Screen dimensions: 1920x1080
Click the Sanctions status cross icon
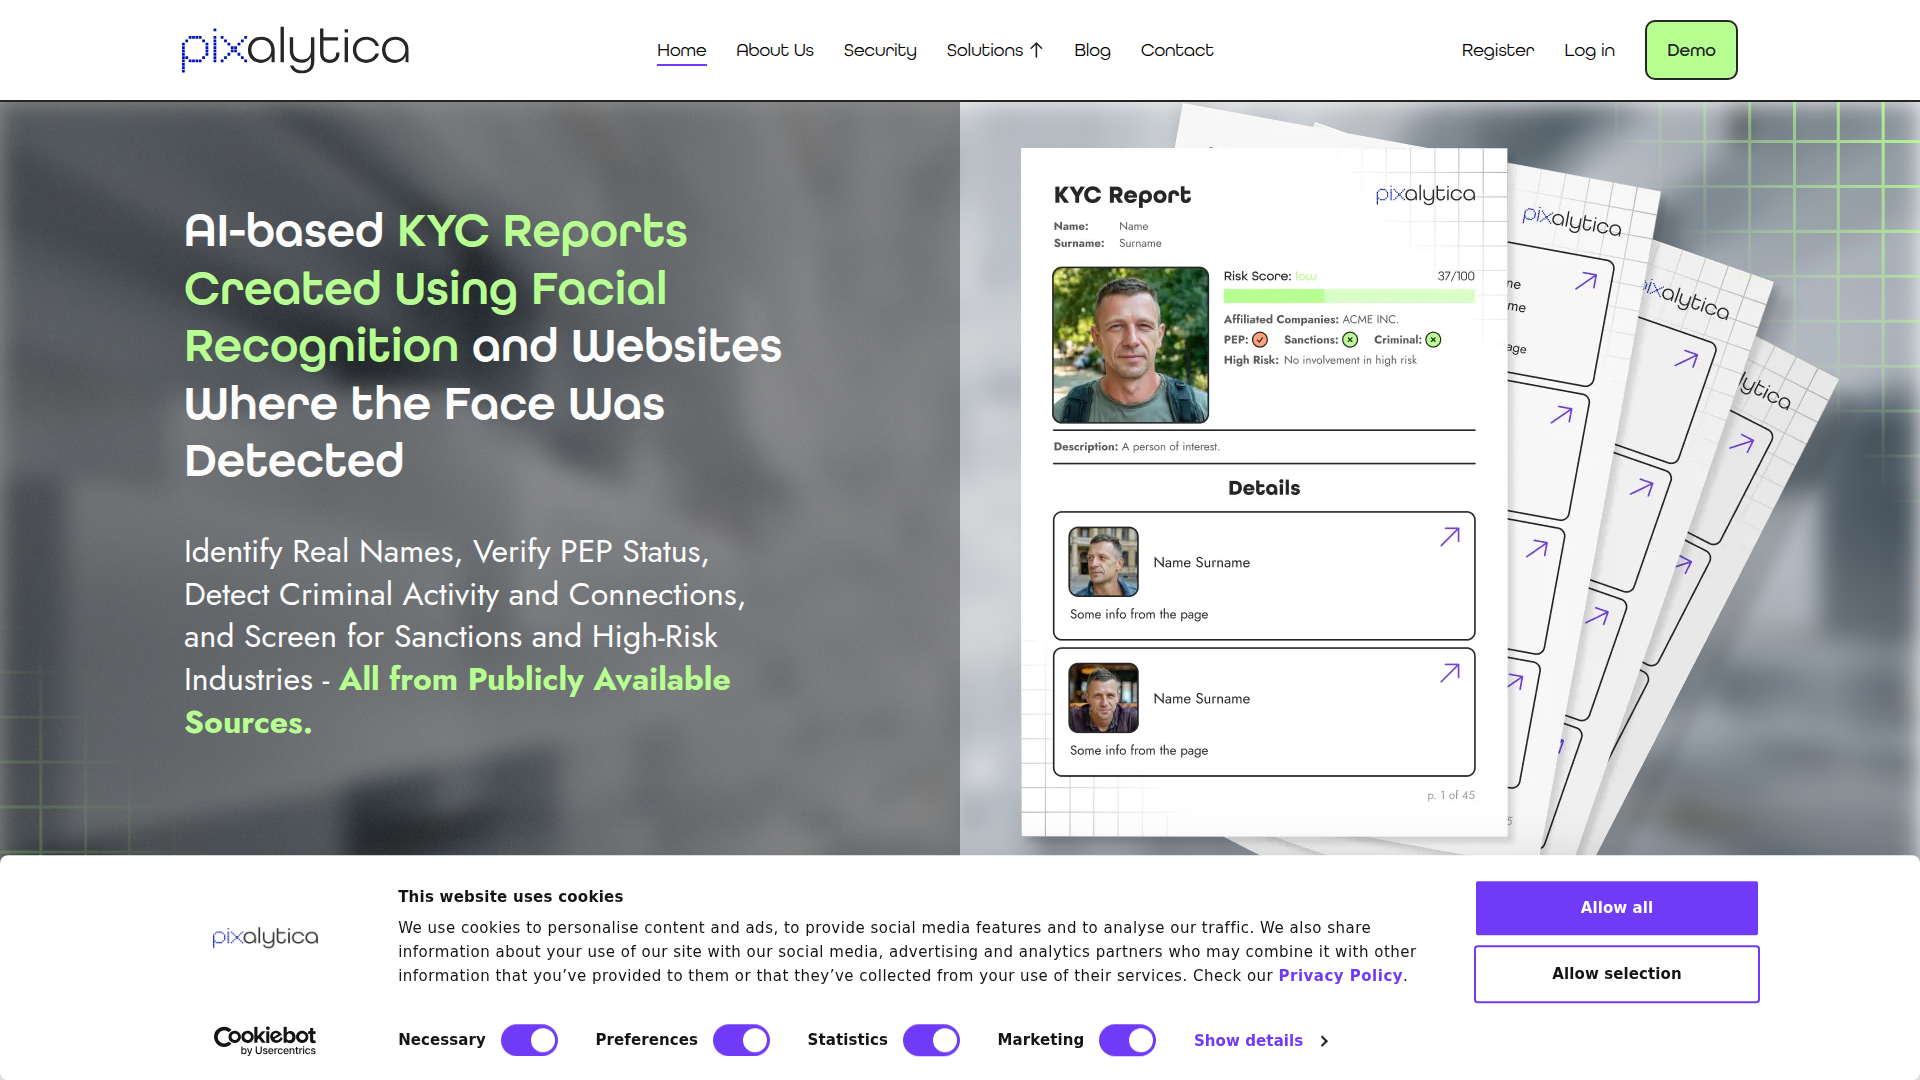click(1350, 340)
